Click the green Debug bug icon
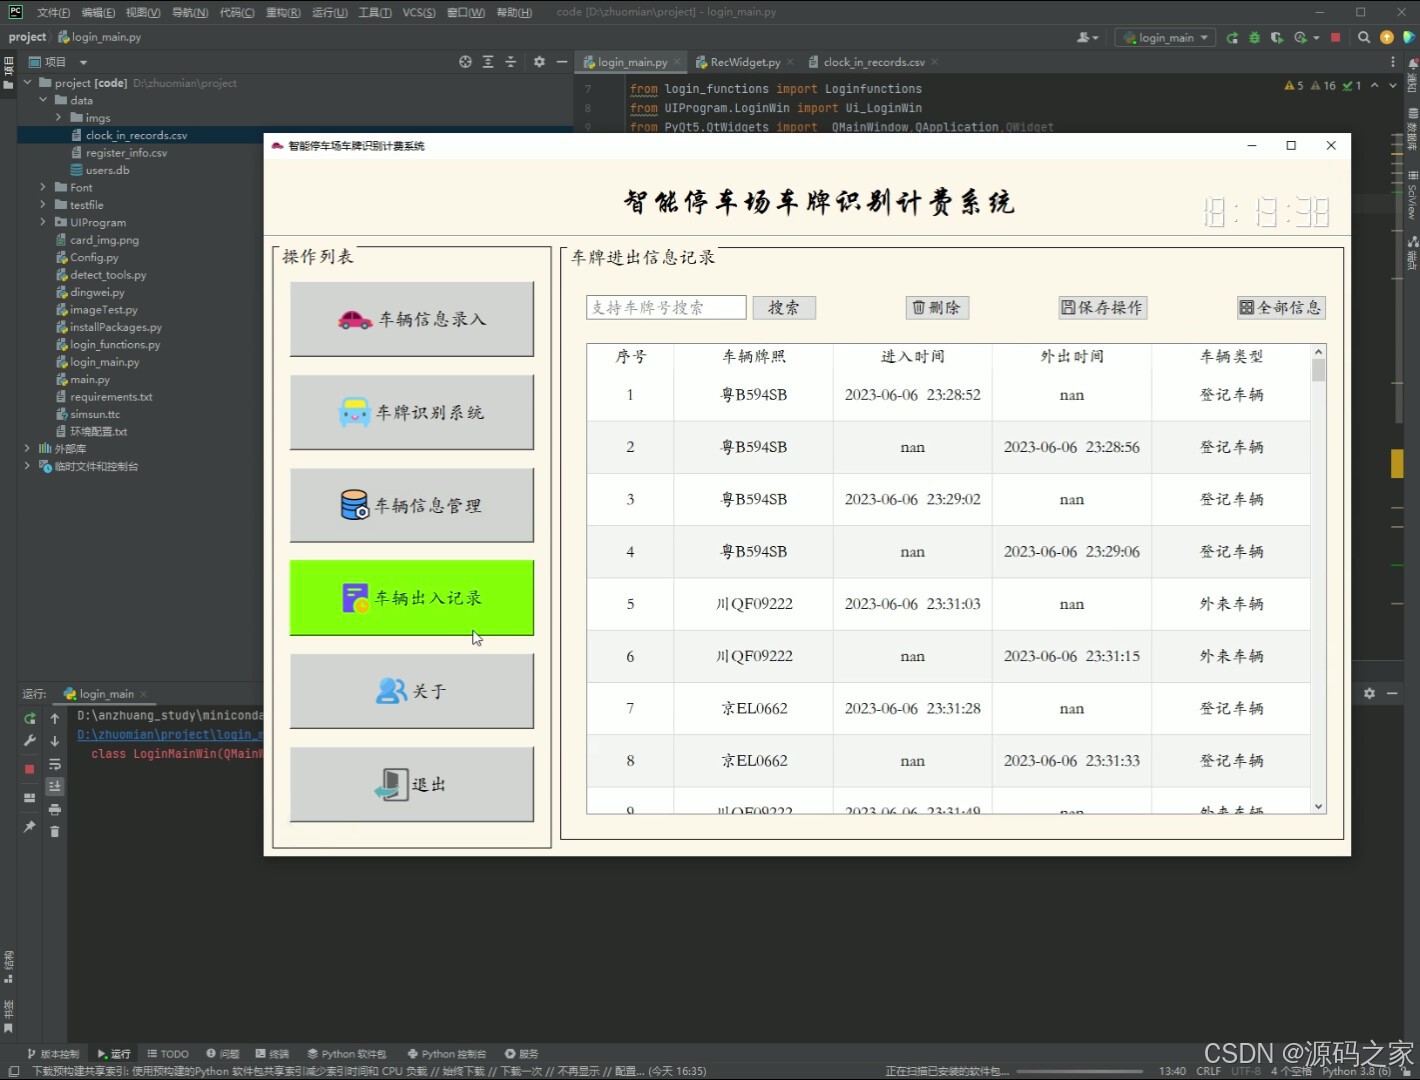The width and height of the screenshot is (1420, 1080). (x=1254, y=38)
